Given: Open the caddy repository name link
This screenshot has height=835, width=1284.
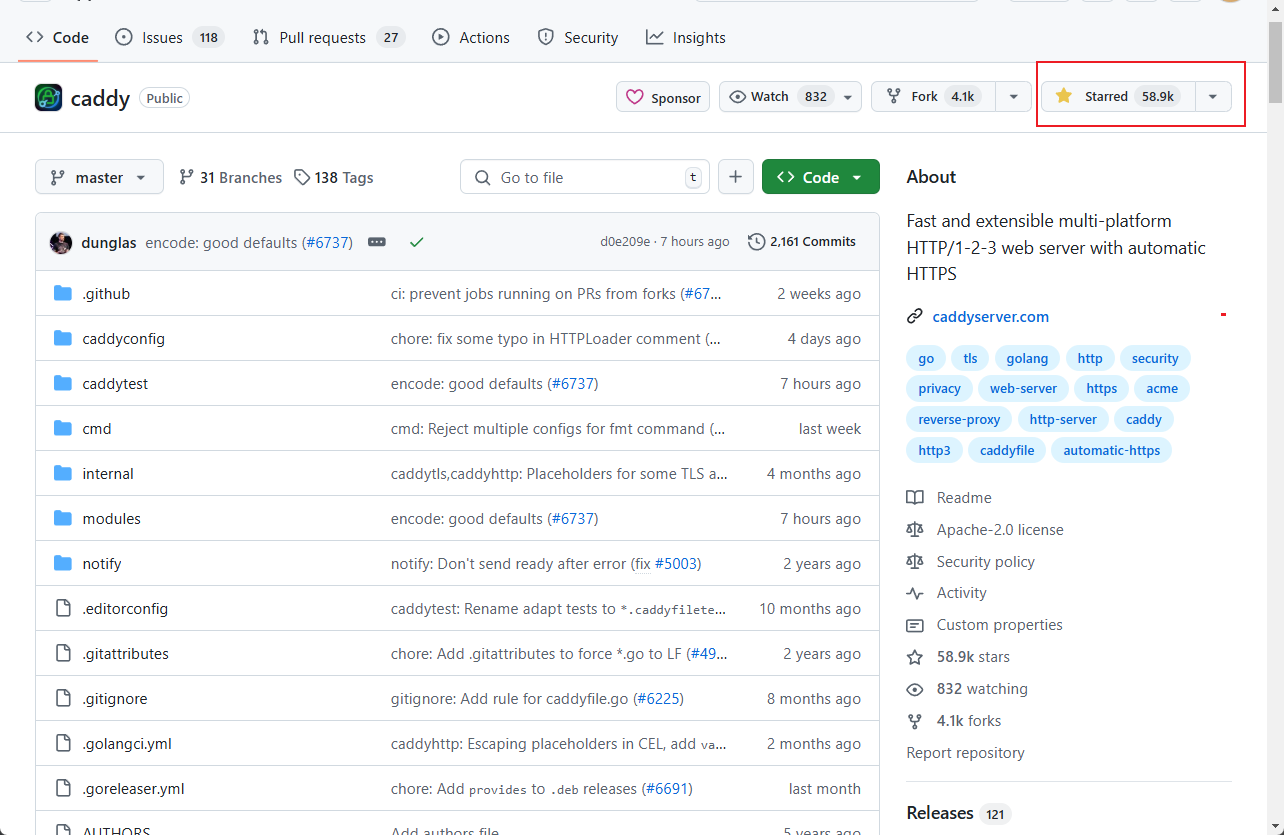Looking at the screenshot, I should [100, 98].
